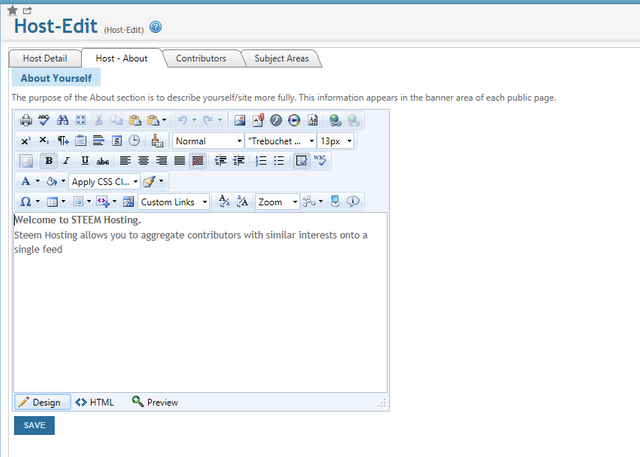Viewport: 640px width, 457px height.
Task: Align text to the right
Action: (x=161, y=161)
